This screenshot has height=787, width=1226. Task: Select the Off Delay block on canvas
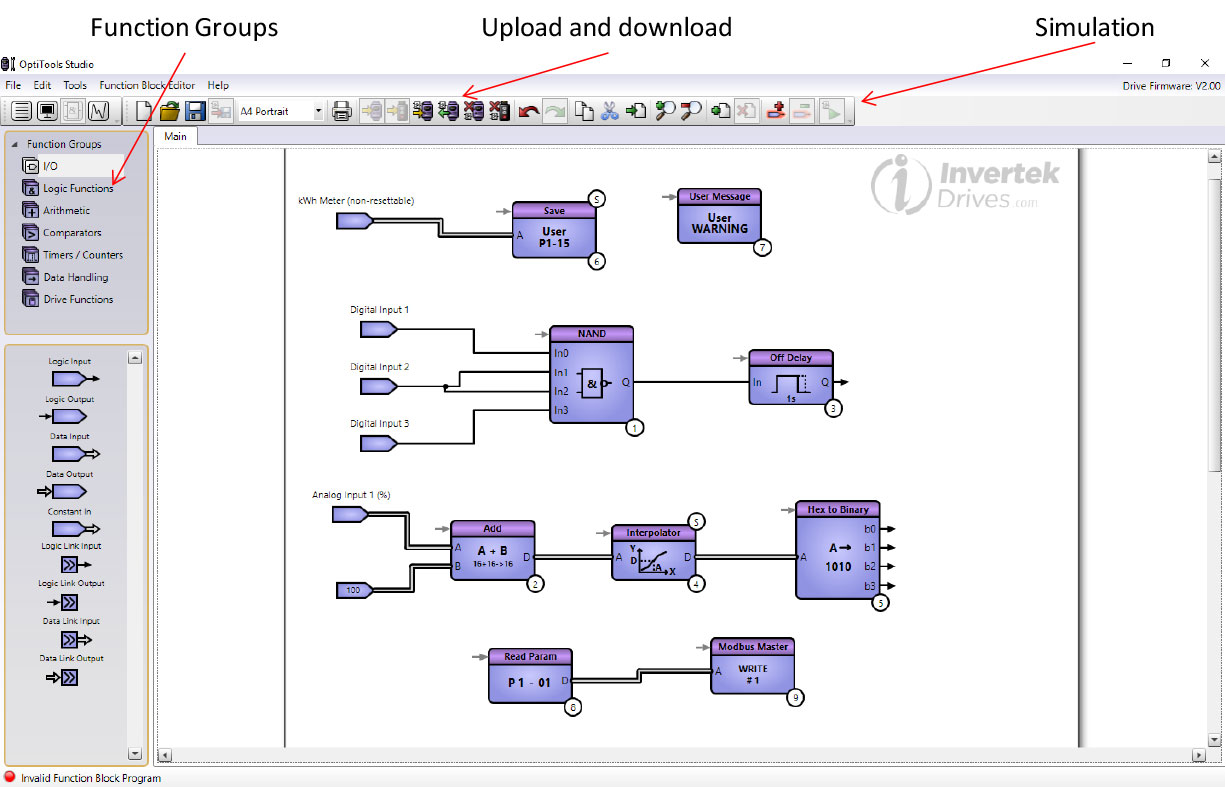790,377
